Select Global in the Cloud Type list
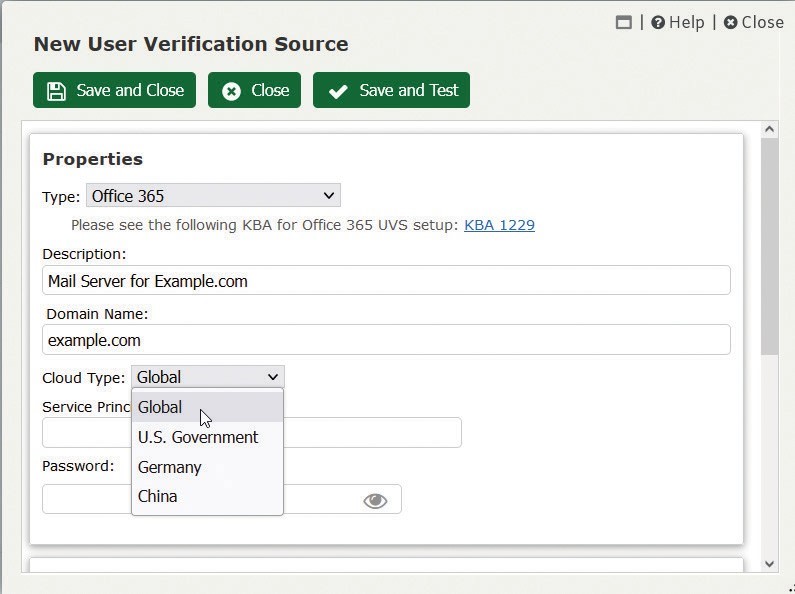This screenshot has width=795, height=594. [207, 407]
